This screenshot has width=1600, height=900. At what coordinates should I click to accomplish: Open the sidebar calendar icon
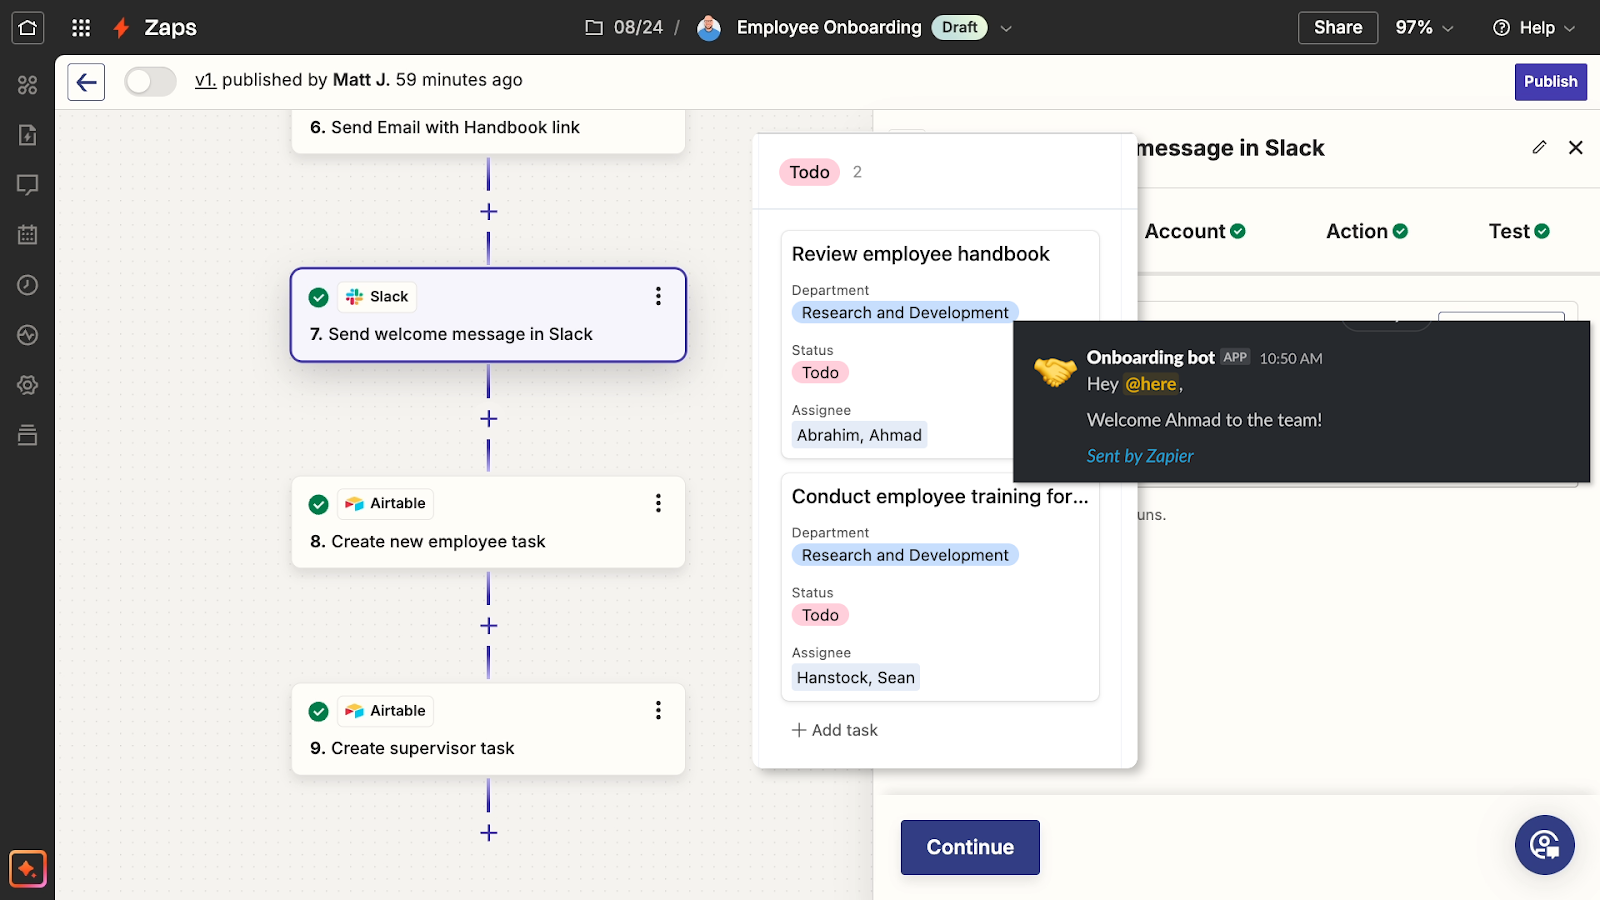[x=28, y=235]
